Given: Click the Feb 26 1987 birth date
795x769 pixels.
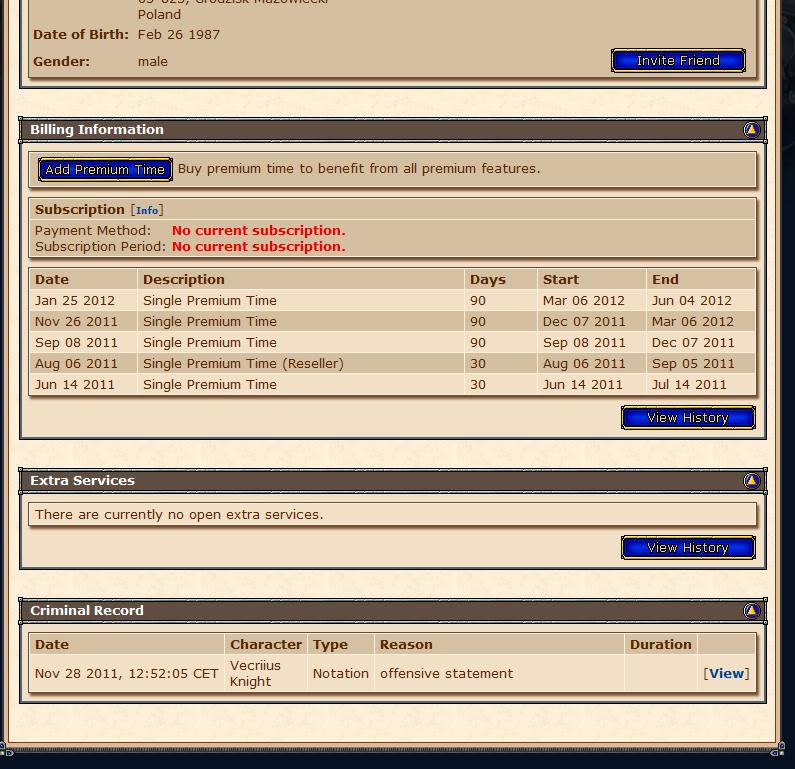Looking at the screenshot, I should (x=179, y=34).
